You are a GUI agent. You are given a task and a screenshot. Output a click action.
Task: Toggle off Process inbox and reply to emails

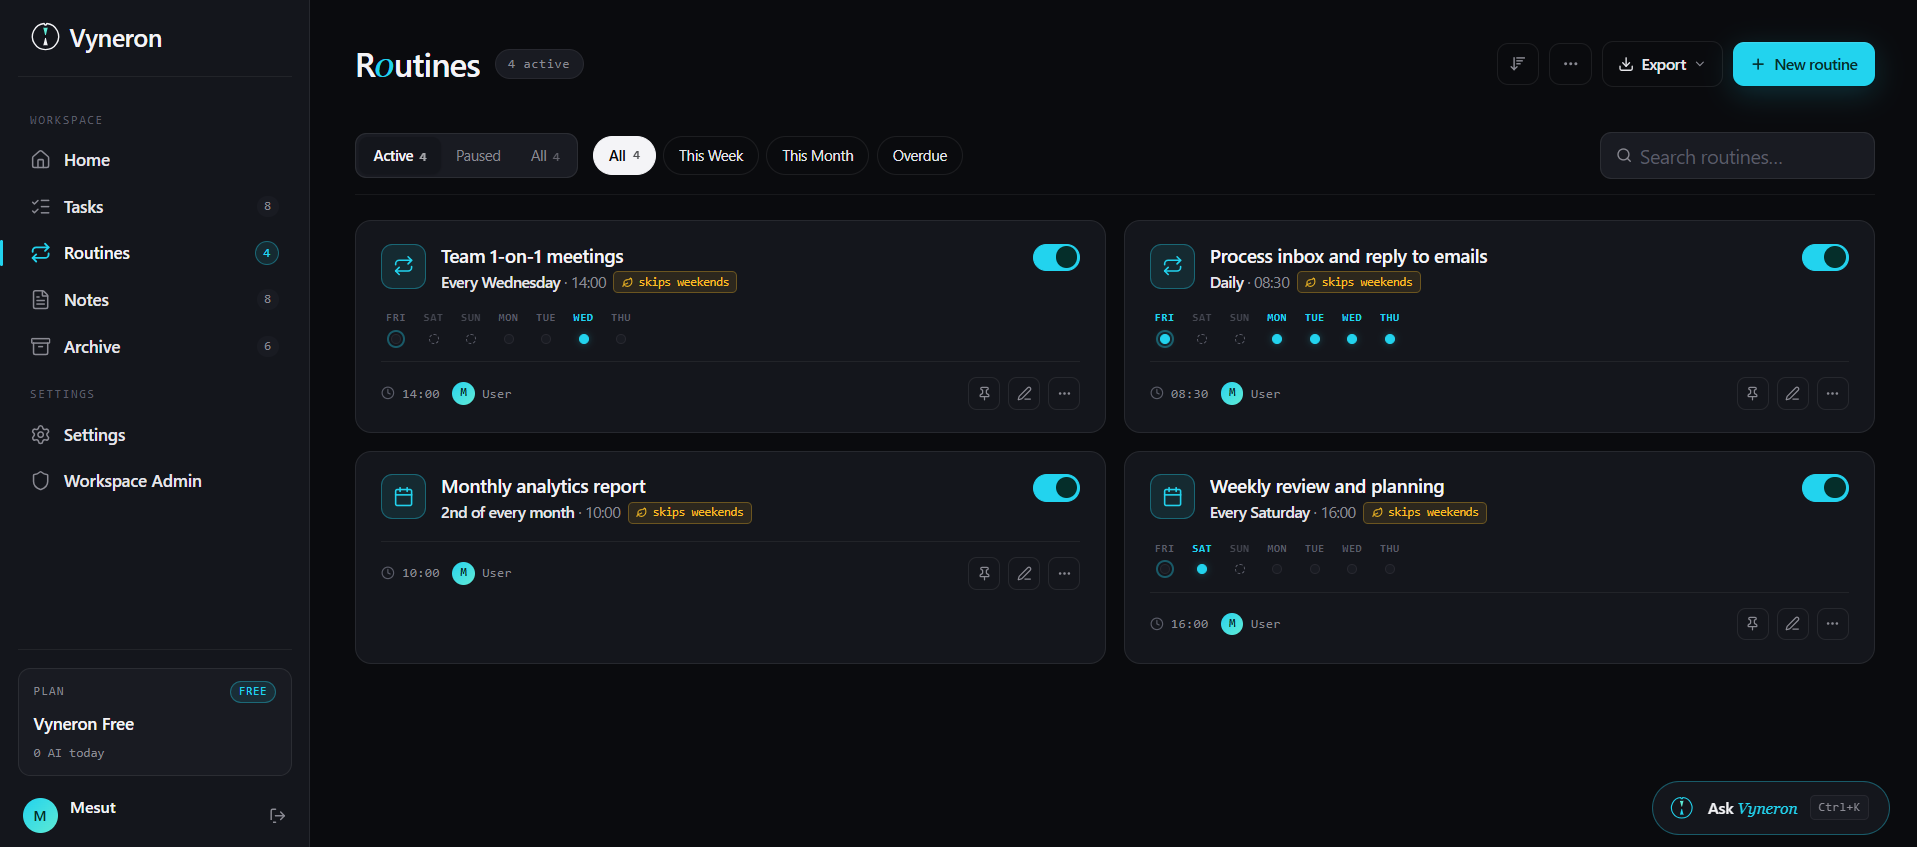(1825, 257)
